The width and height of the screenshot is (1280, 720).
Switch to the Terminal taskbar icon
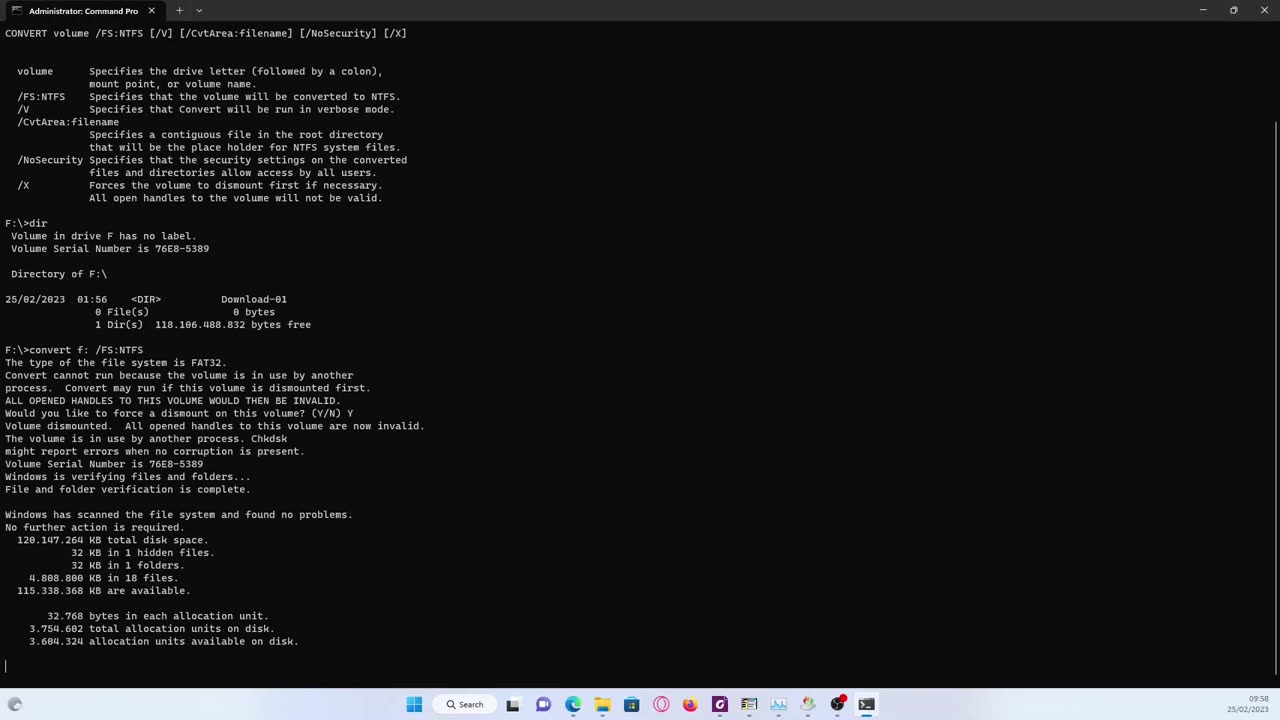[866, 704]
